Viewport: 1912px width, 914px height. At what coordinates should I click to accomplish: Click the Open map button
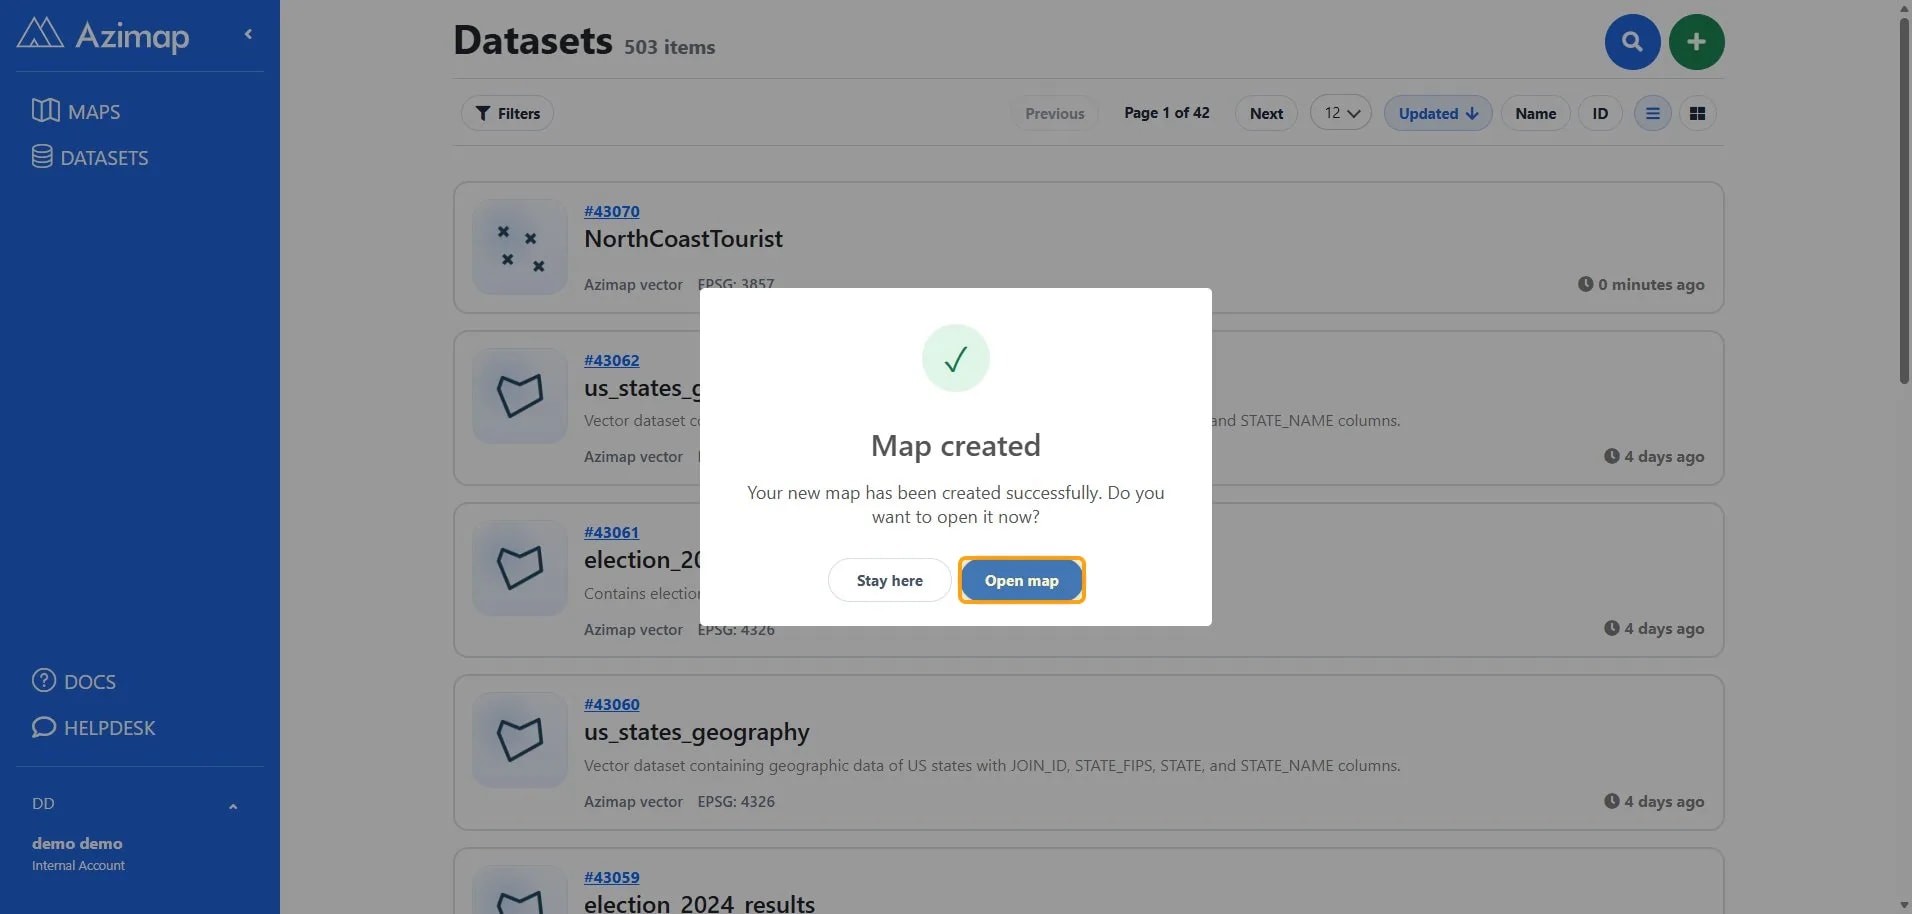pos(1021,580)
